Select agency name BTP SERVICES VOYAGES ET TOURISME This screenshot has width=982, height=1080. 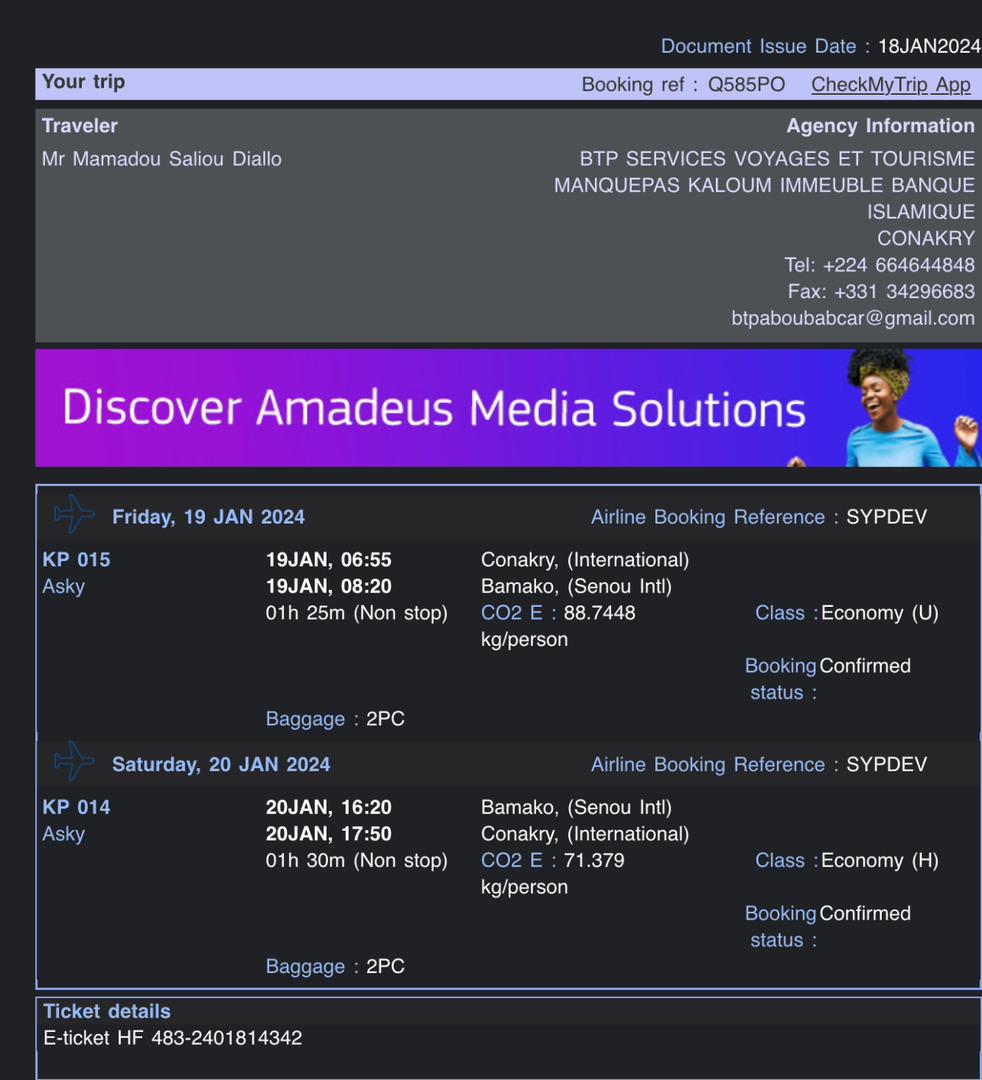[x=777, y=159]
